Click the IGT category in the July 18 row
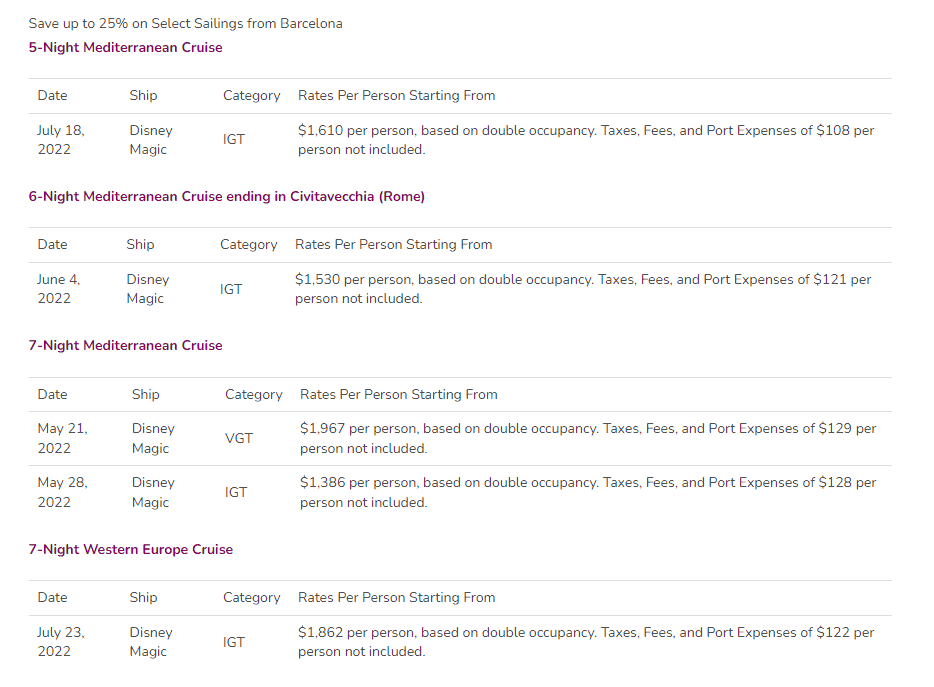The height and width of the screenshot is (687, 934). tap(234, 140)
